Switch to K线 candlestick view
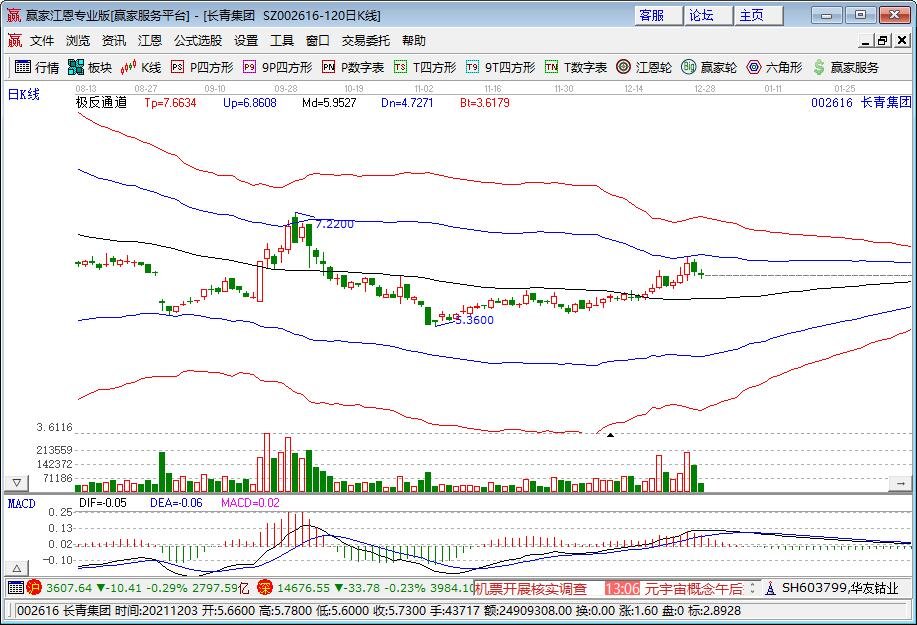The image size is (917, 625). pos(140,67)
